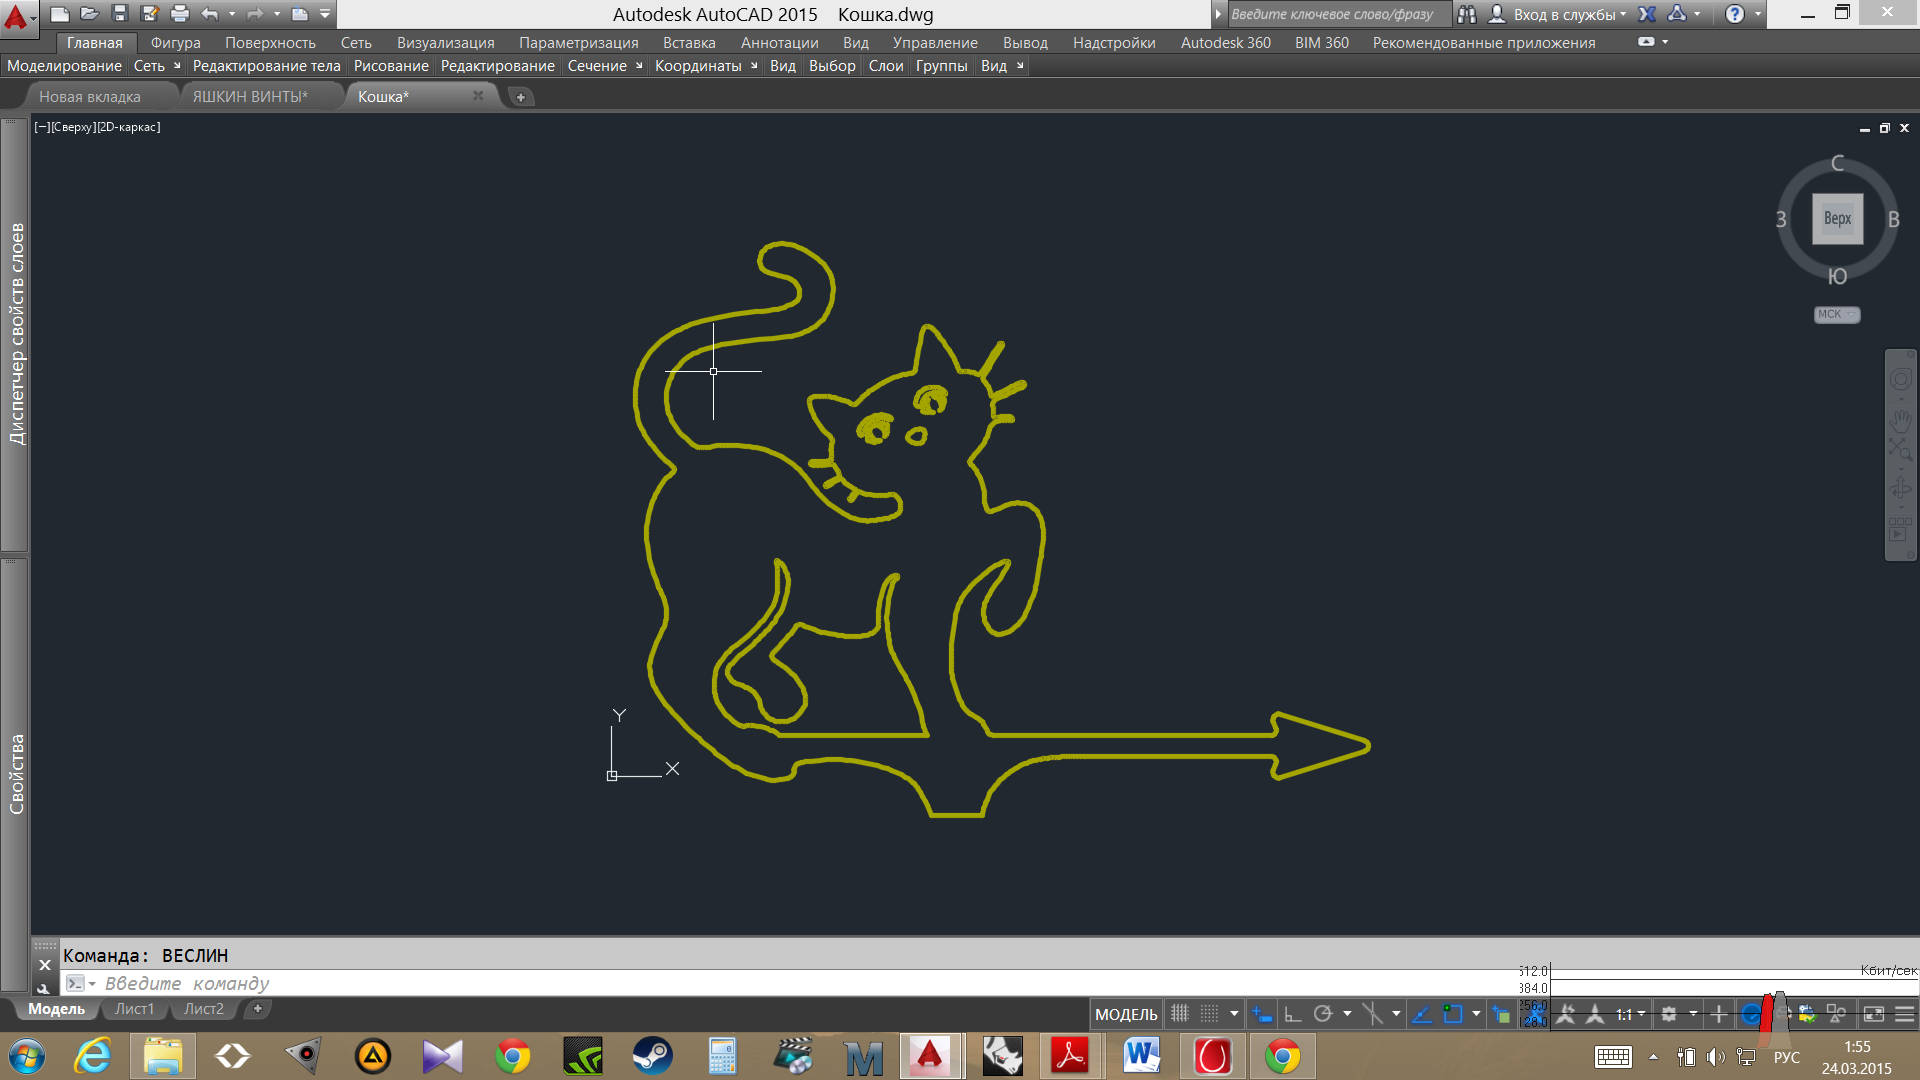Image resolution: width=1920 pixels, height=1080 pixels.
Task: Toggle ortho mode in status bar
Action: tap(1292, 1014)
